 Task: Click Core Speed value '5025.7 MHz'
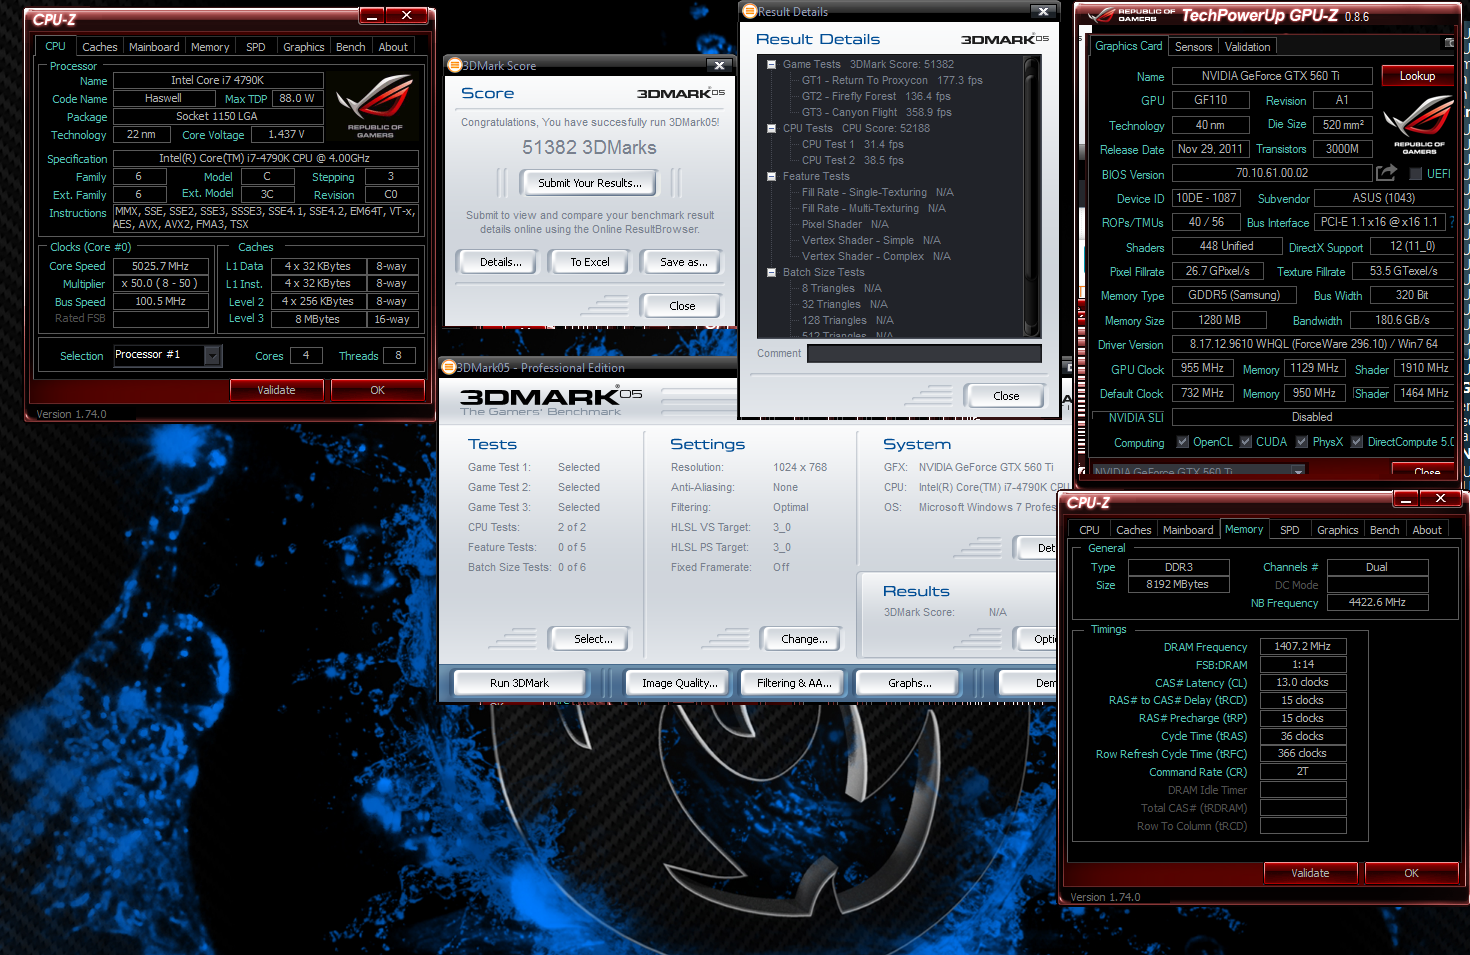[160, 266]
